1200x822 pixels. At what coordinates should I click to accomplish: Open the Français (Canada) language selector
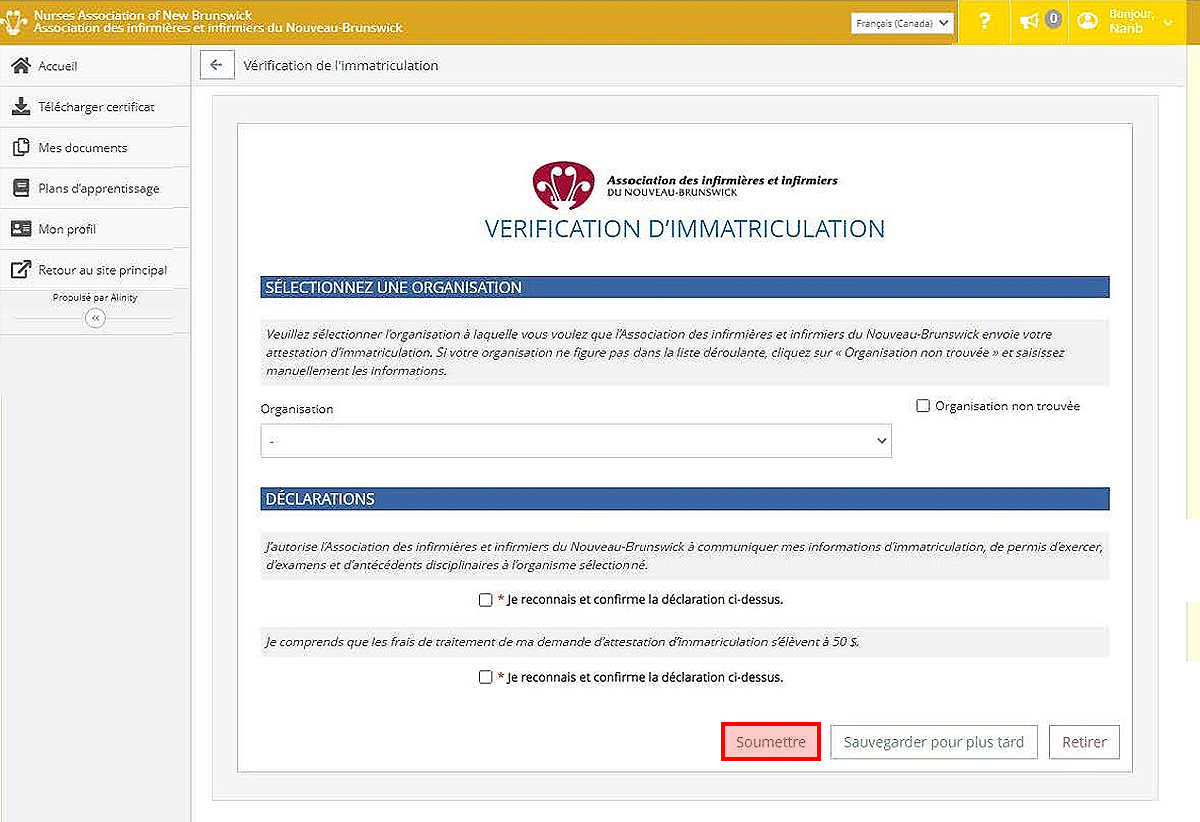[903, 22]
